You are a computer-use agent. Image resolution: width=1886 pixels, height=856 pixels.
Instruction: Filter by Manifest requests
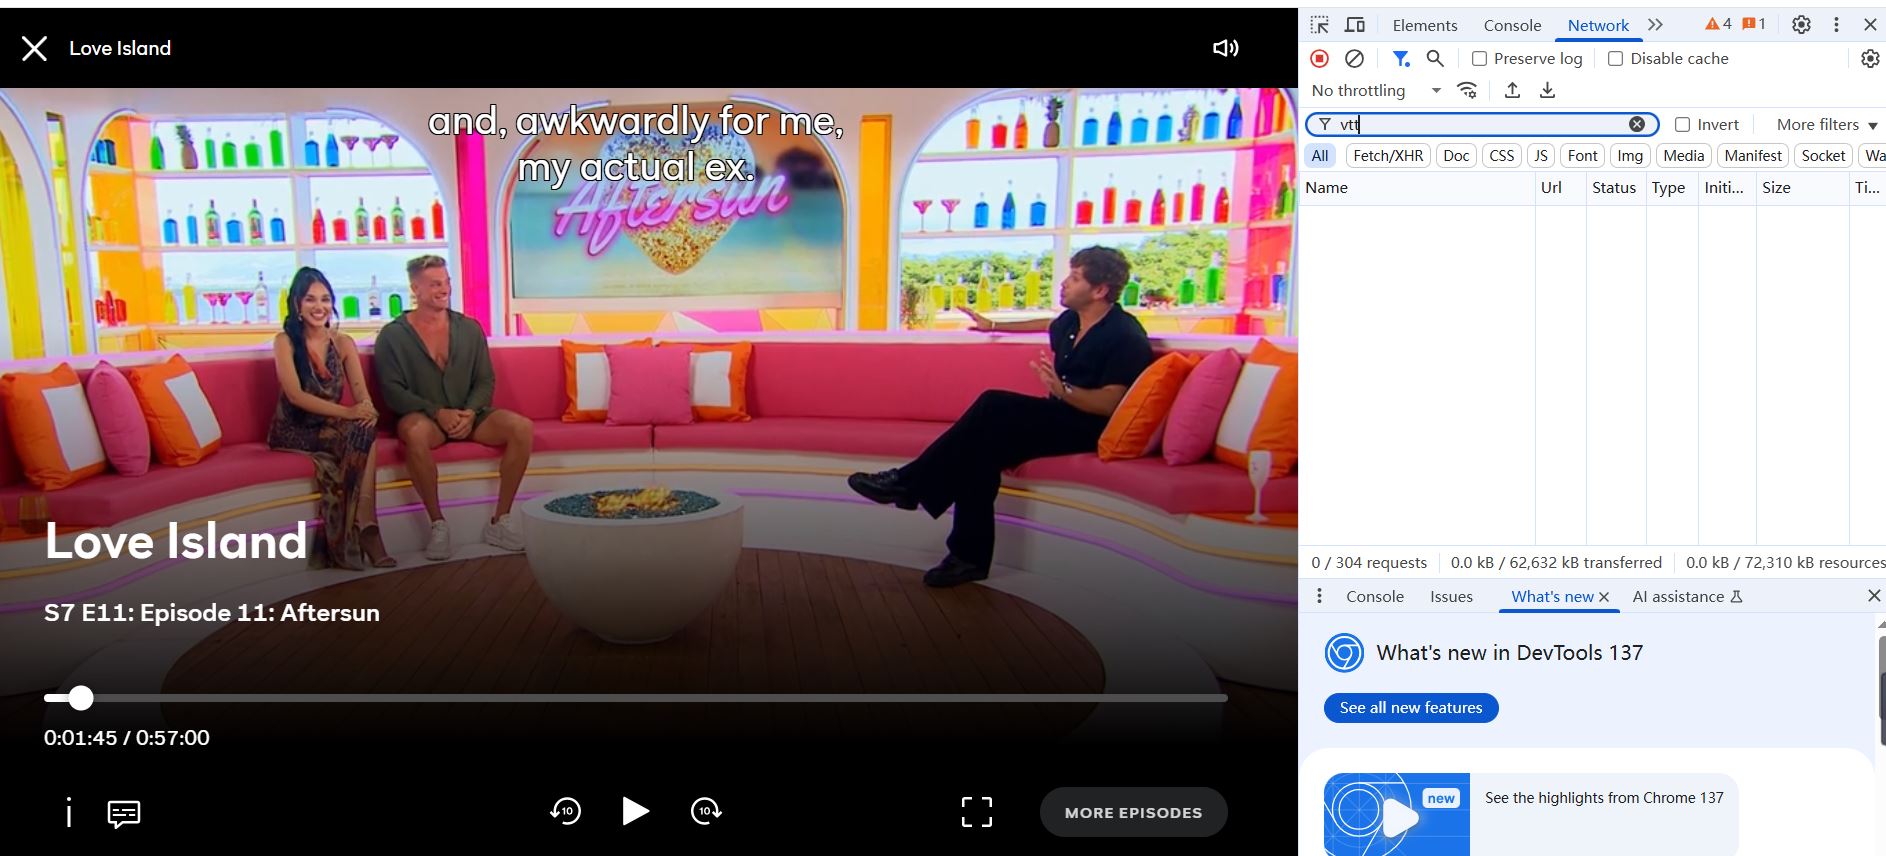(1753, 156)
